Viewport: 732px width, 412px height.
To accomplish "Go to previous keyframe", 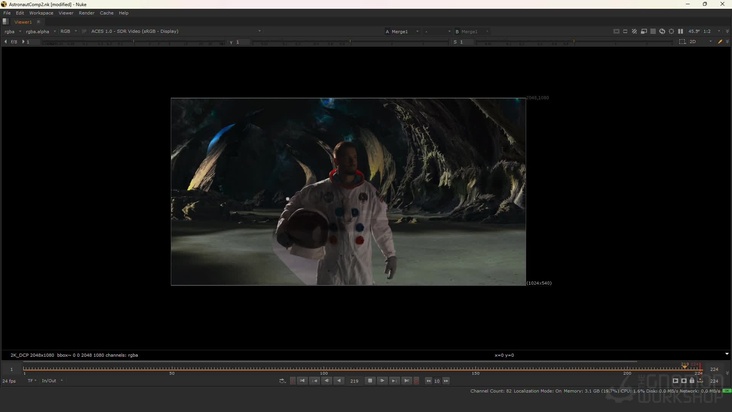I will click(x=315, y=381).
